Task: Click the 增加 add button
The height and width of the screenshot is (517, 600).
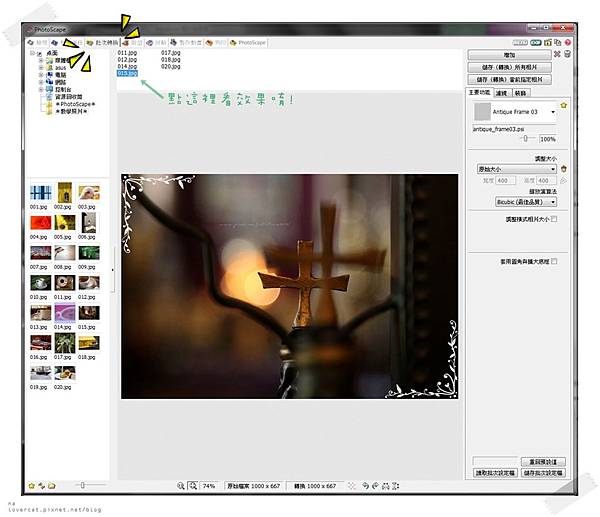Action: (509, 55)
